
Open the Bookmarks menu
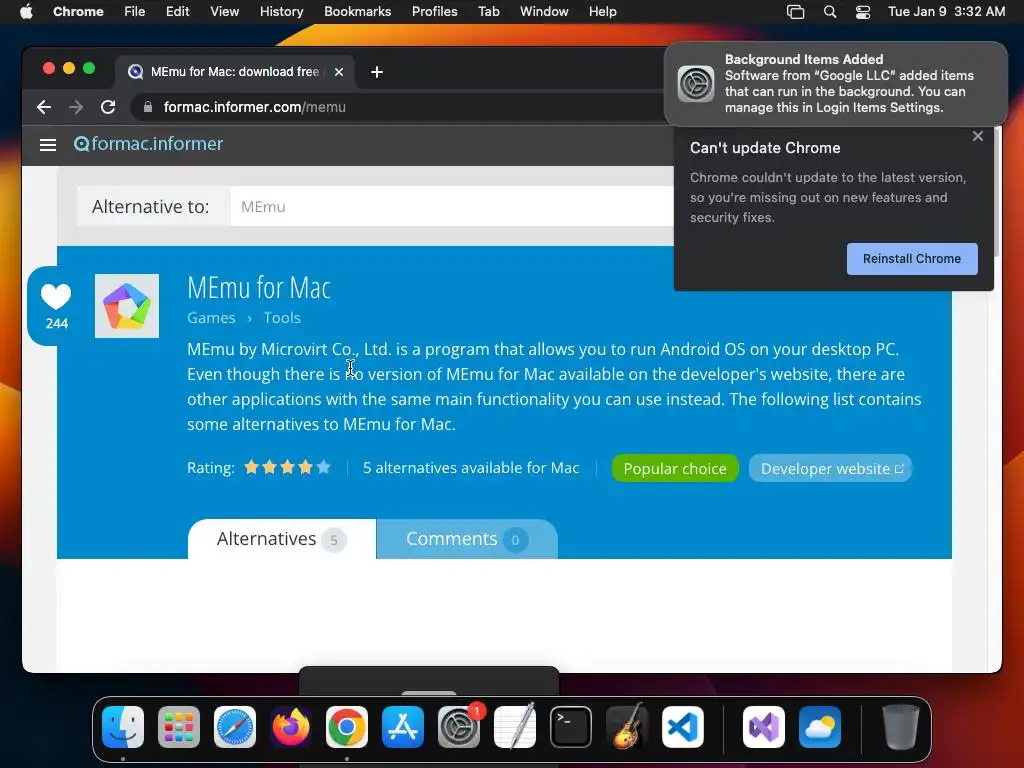click(358, 12)
